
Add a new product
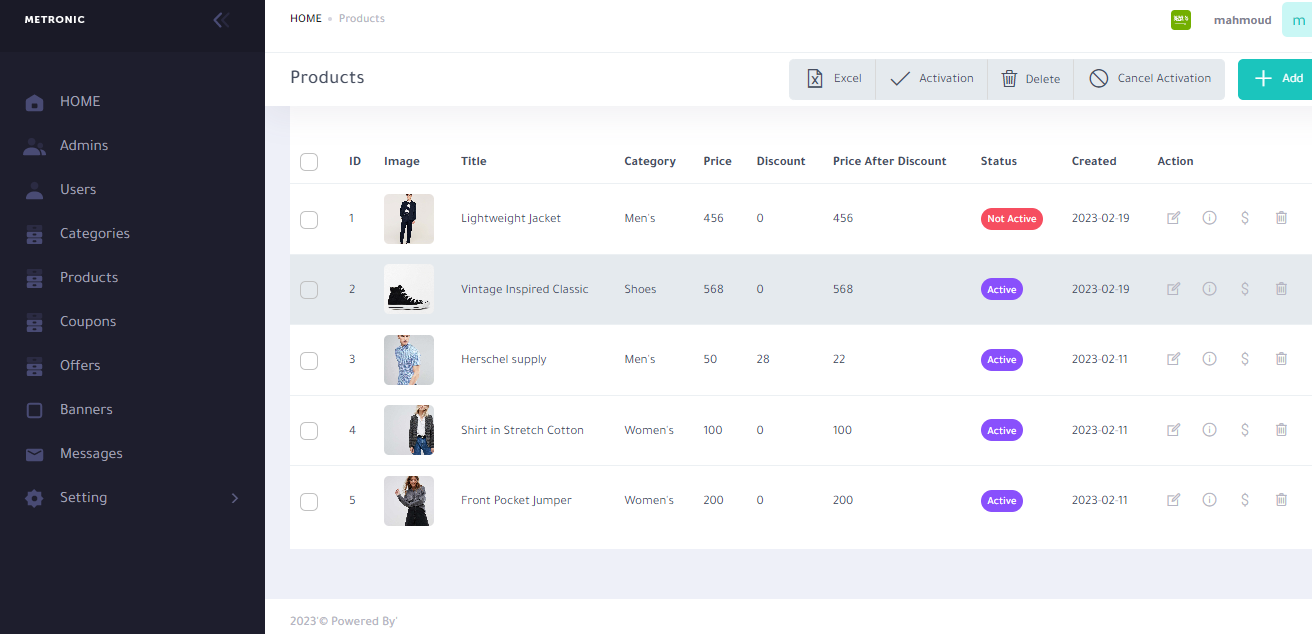[1275, 79]
